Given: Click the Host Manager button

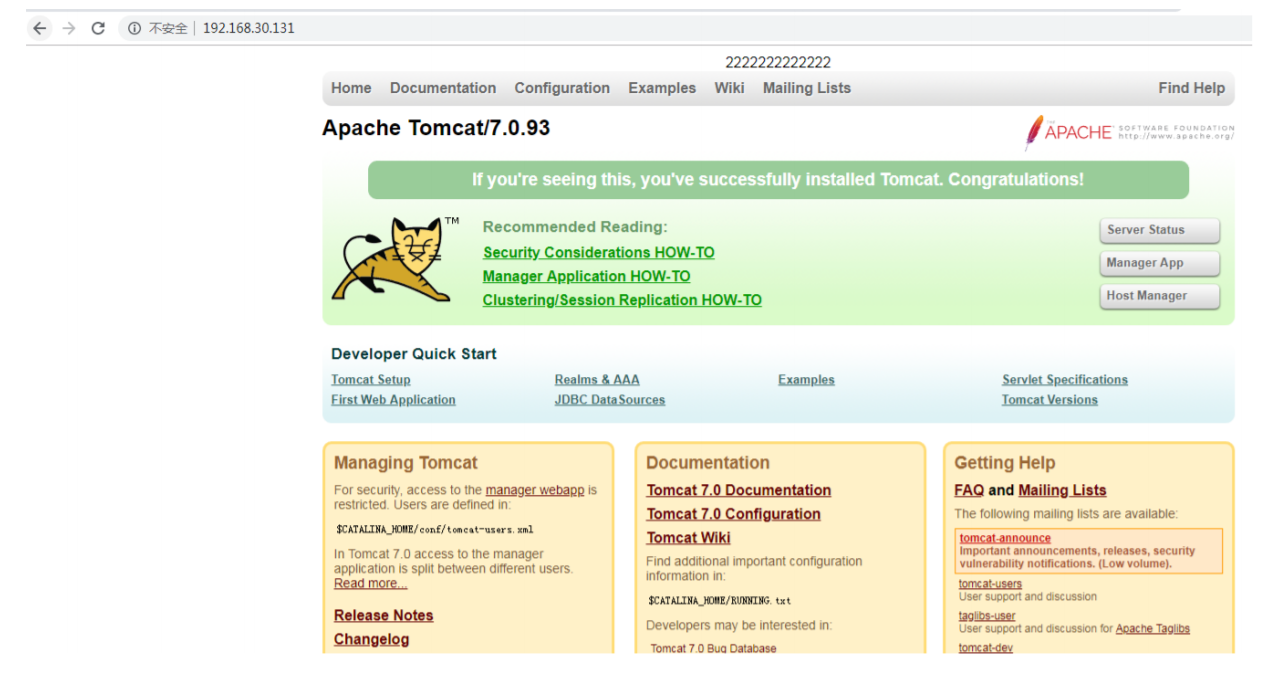Looking at the screenshot, I should (x=1160, y=296).
